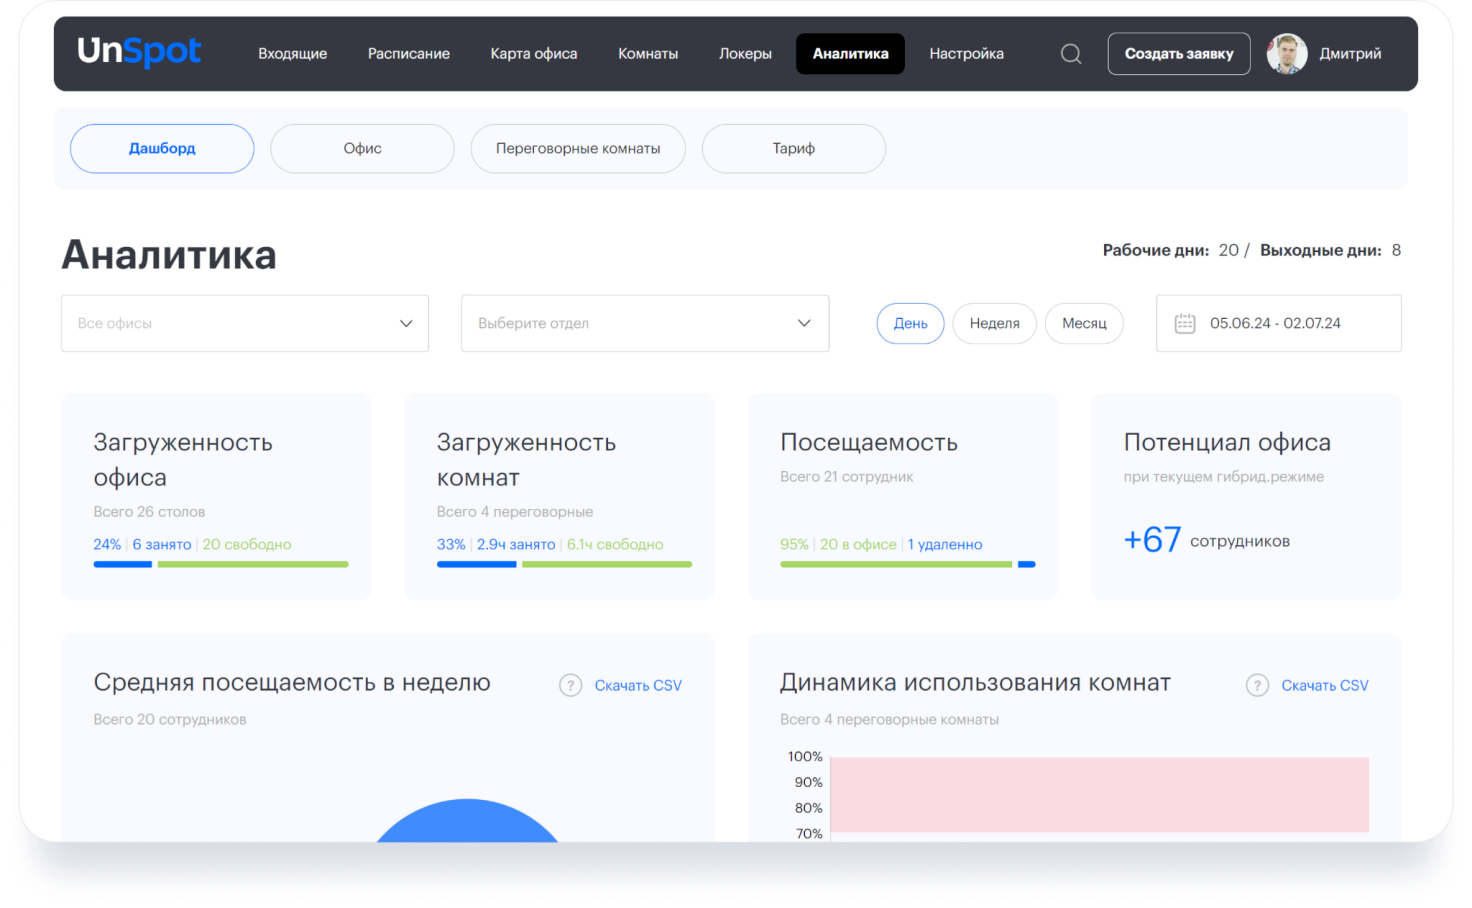Open the Входящие menu item
The image size is (1472, 908).
[292, 54]
